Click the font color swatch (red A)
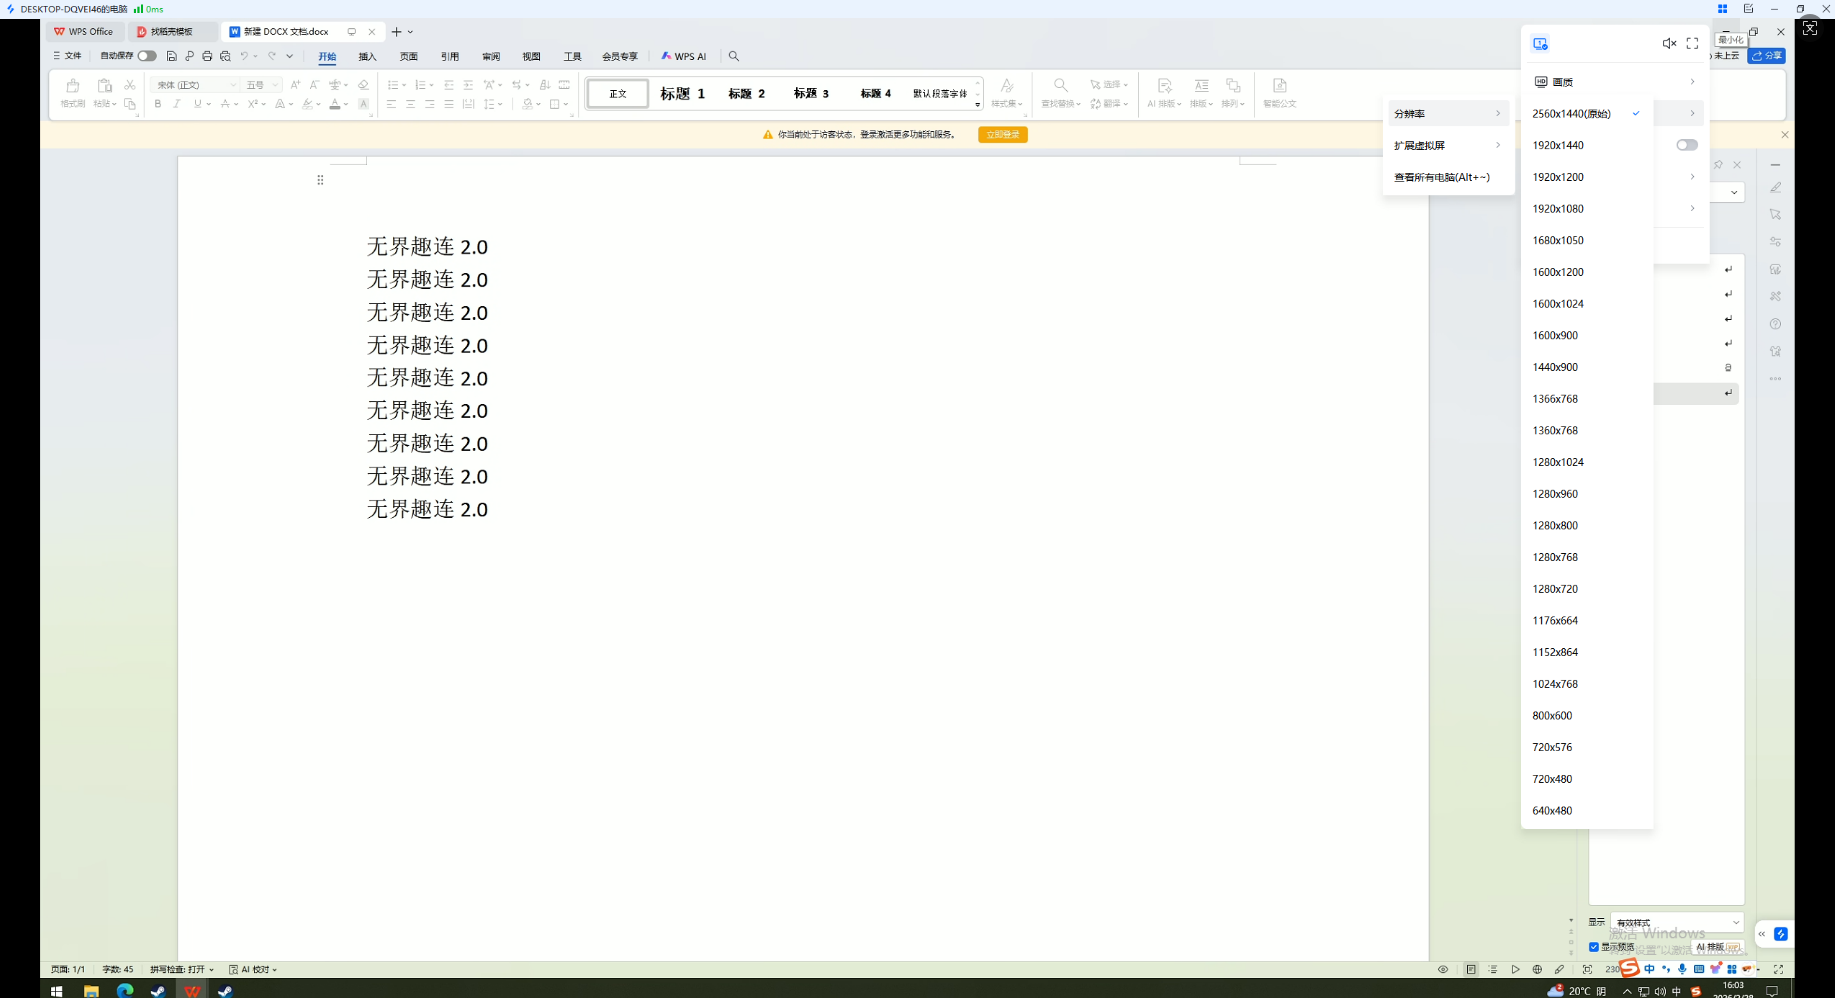The width and height of the screenshot is (1835, 998). click(x=335, y=104)
